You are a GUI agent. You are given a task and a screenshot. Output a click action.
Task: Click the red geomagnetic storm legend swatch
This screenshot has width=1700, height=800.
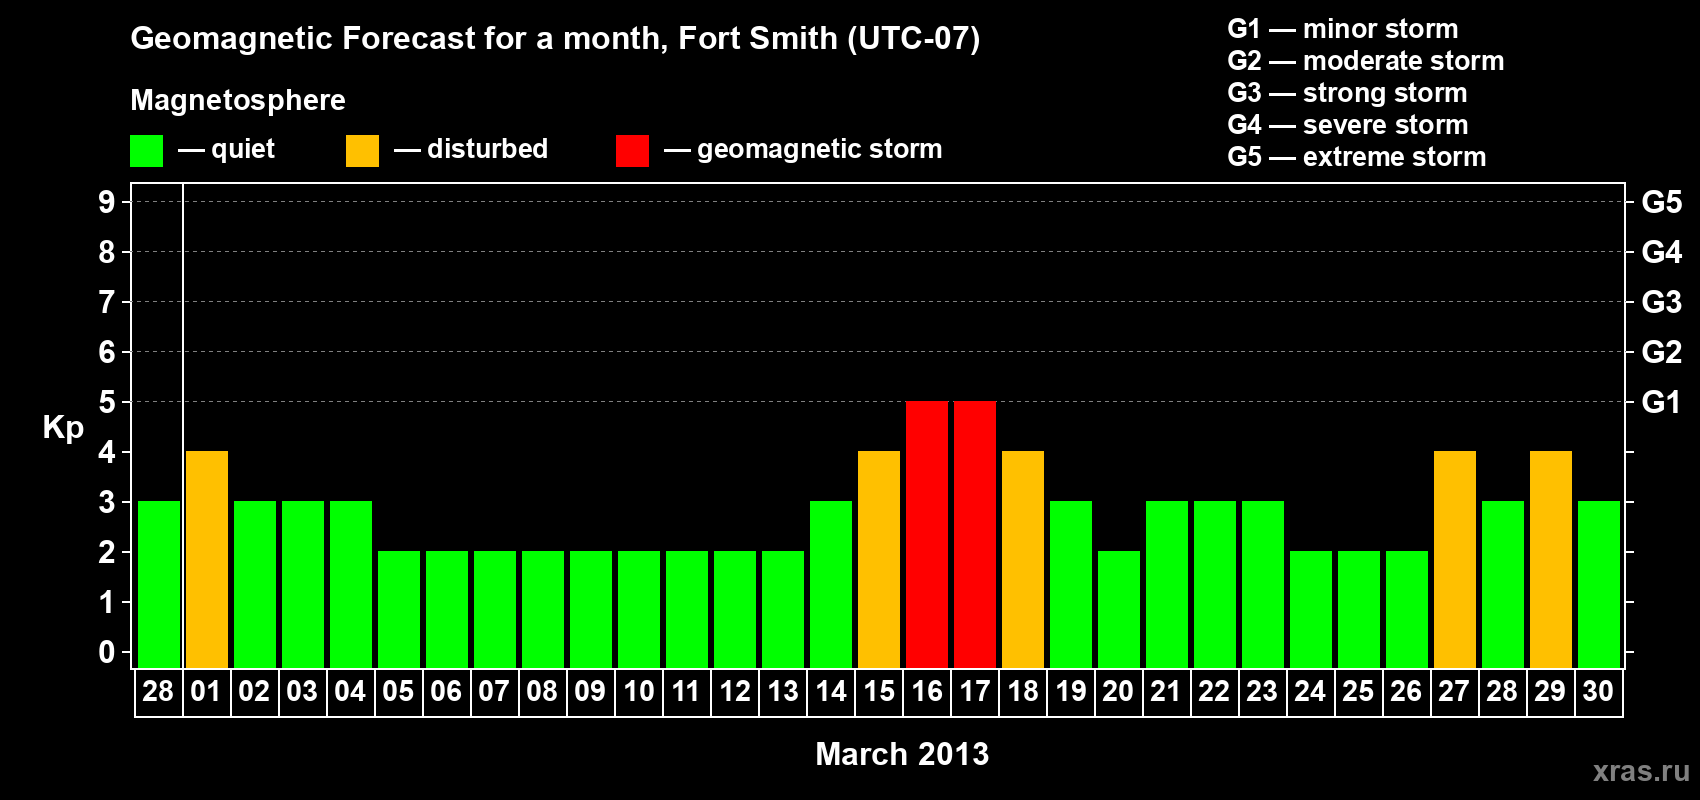click(632, 151)
